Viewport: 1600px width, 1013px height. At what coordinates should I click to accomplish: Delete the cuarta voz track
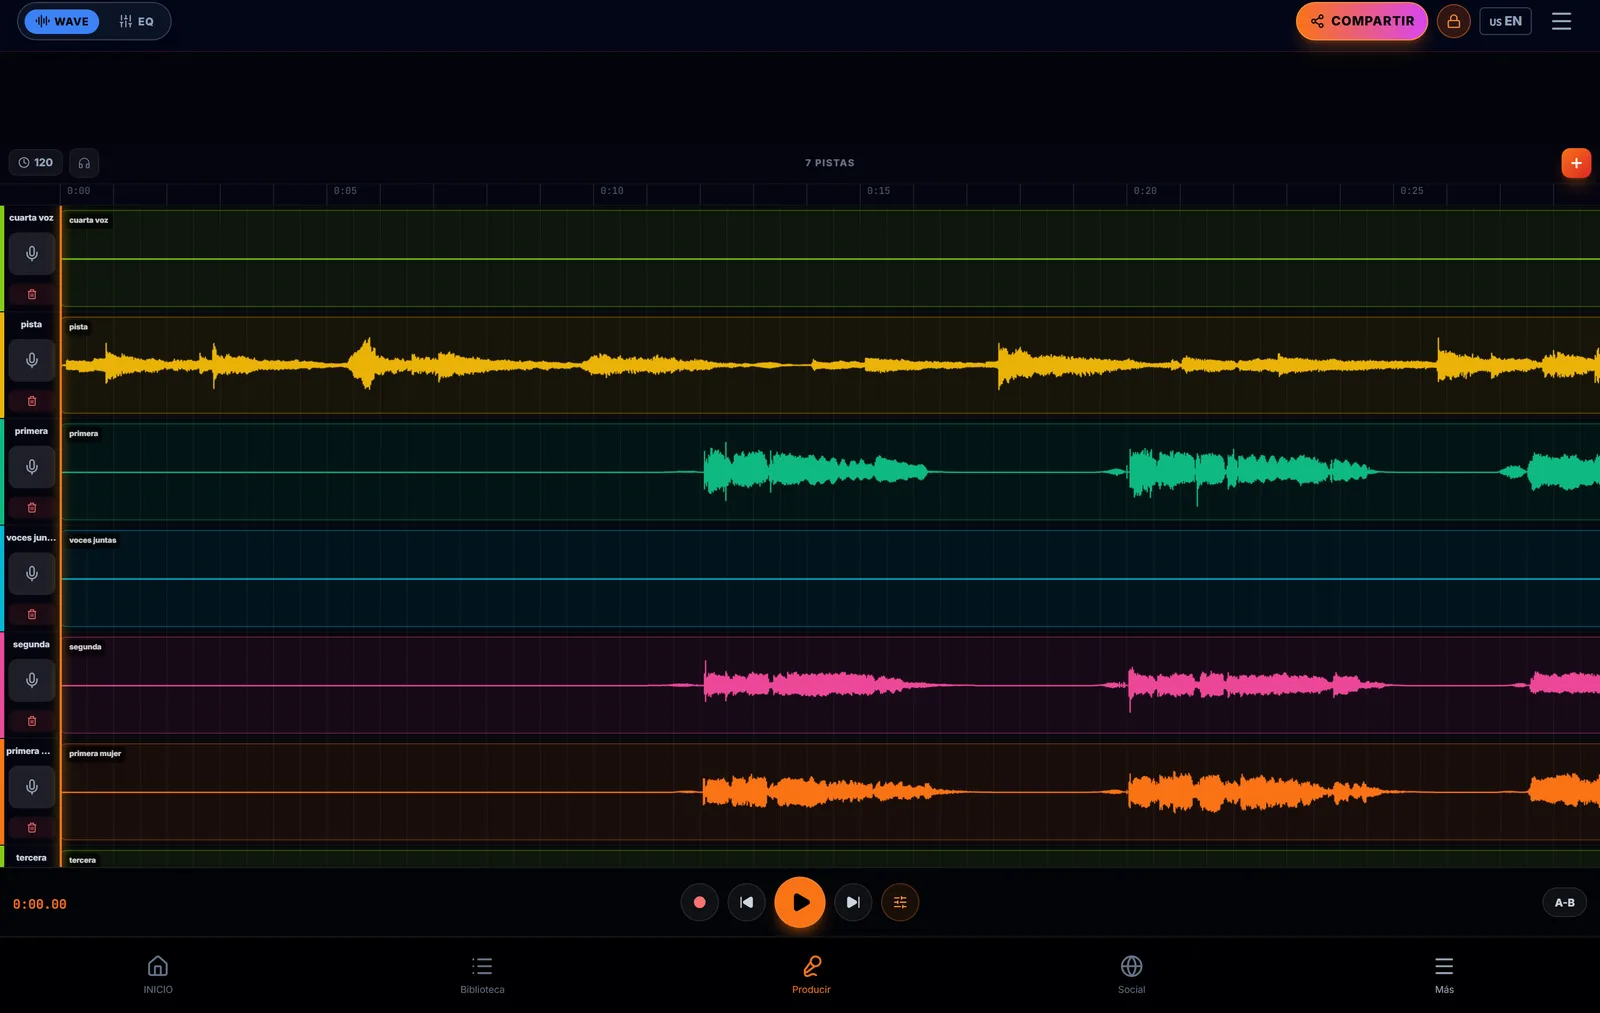tap(32, 294)
